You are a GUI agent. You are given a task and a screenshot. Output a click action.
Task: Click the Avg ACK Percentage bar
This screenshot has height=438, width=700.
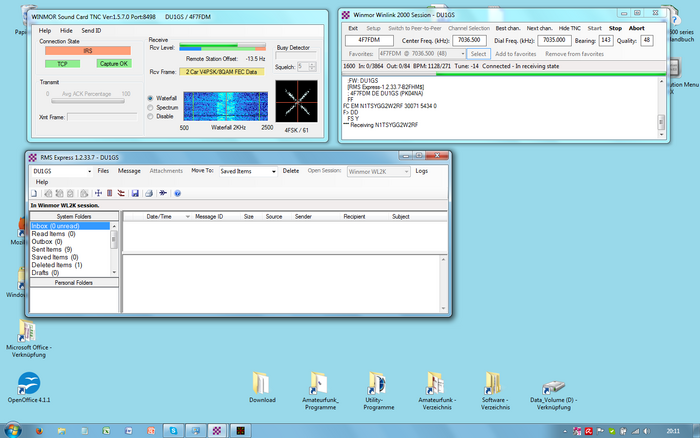88,101
